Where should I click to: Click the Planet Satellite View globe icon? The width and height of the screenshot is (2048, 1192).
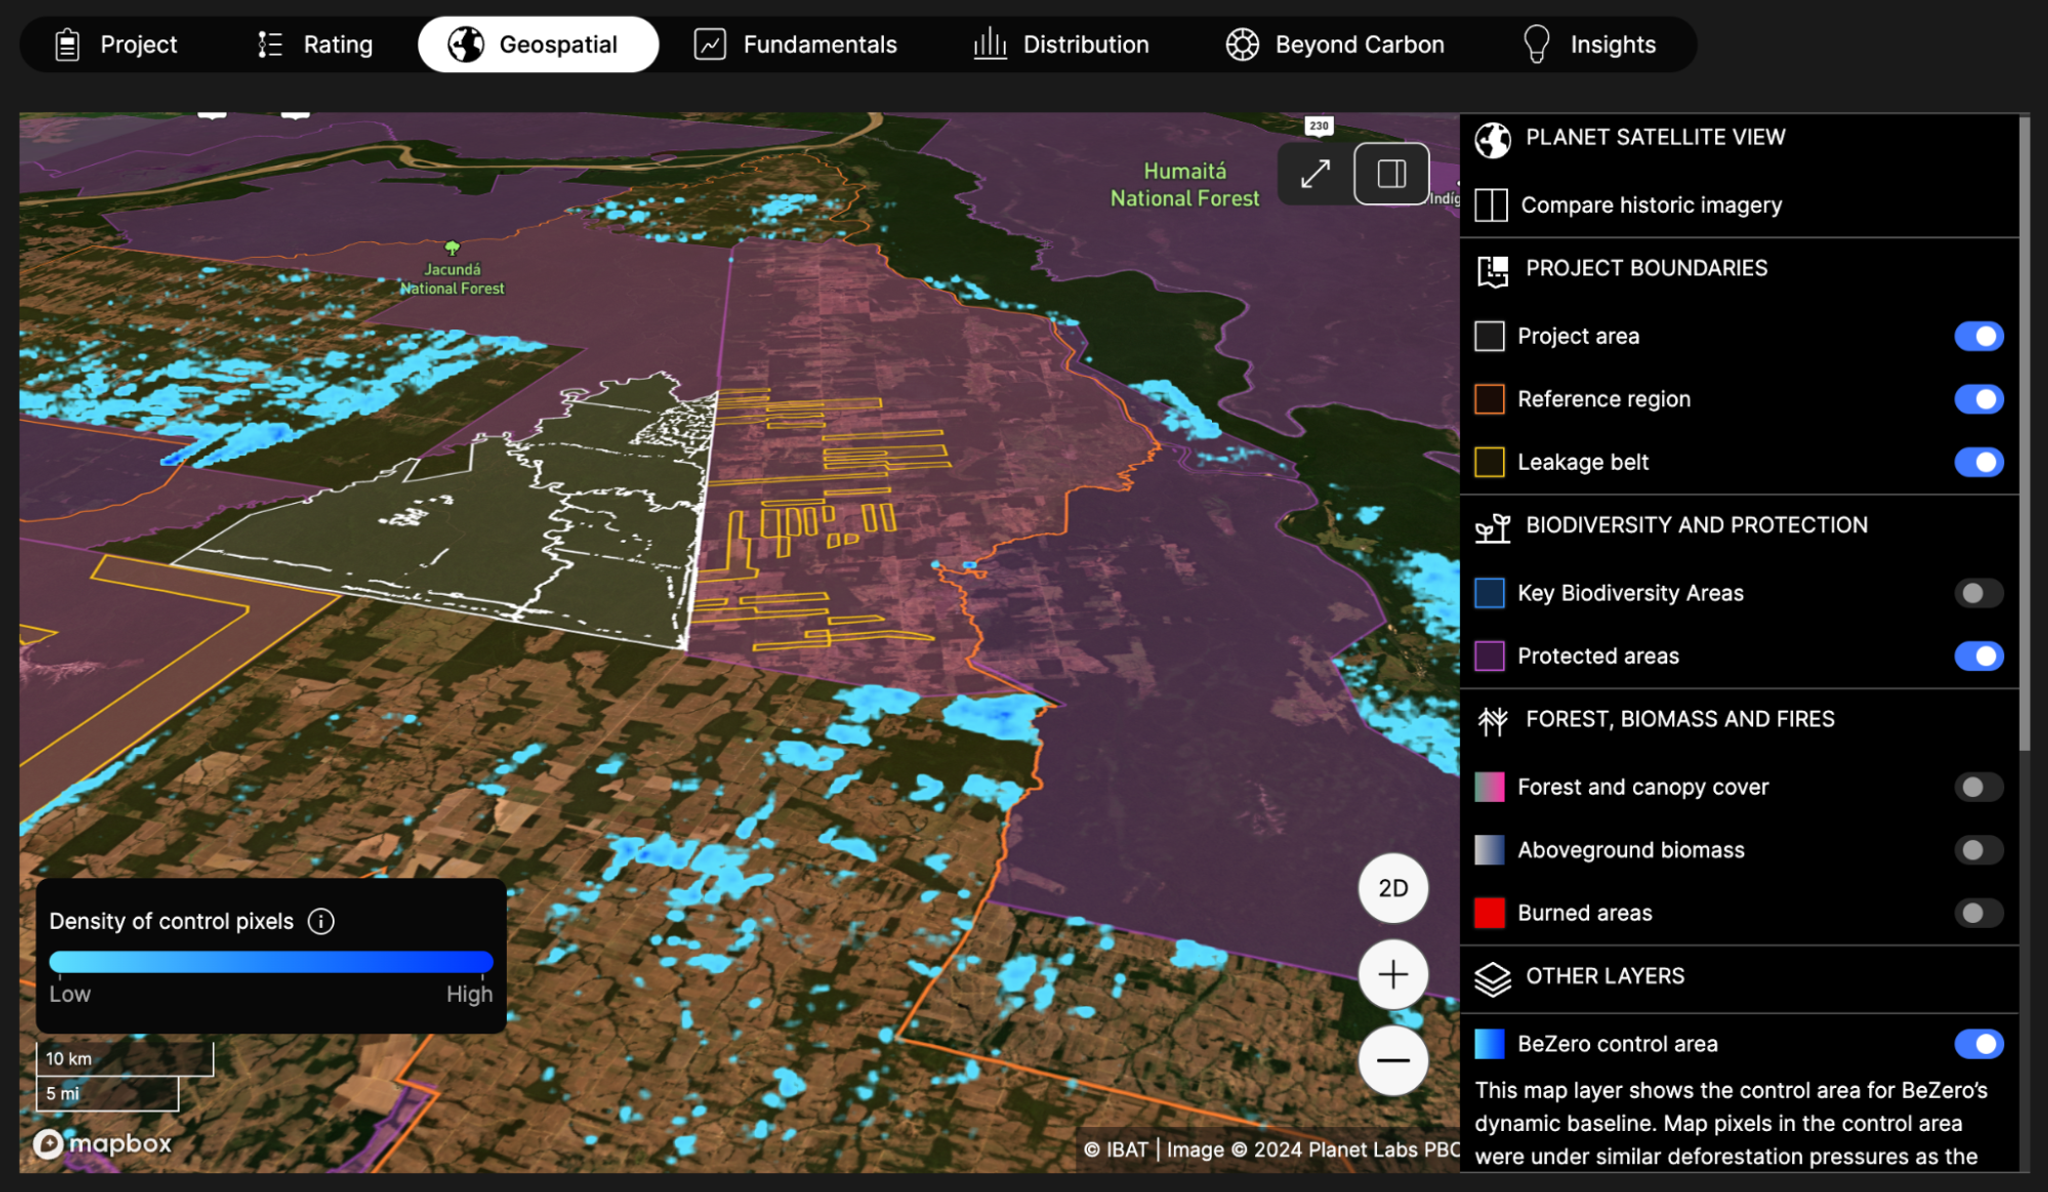tap(1492, 139)
